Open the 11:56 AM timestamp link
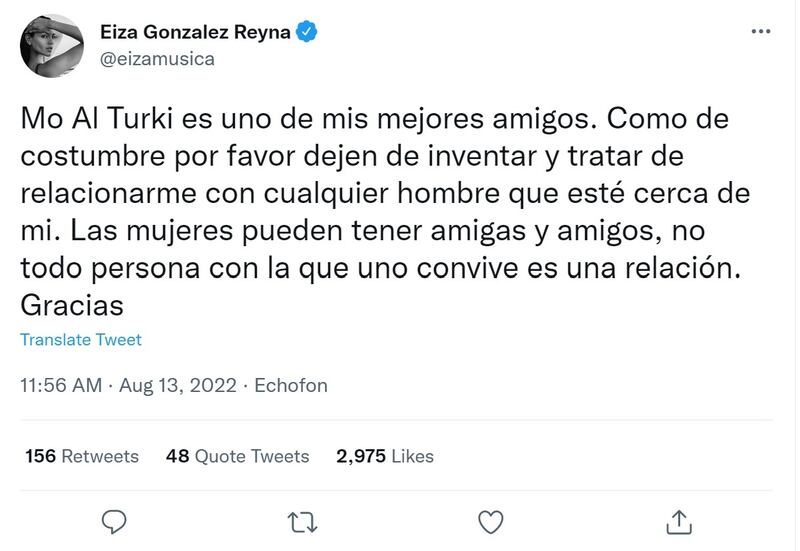Screen dimensions: 800x551 (61, 385)
